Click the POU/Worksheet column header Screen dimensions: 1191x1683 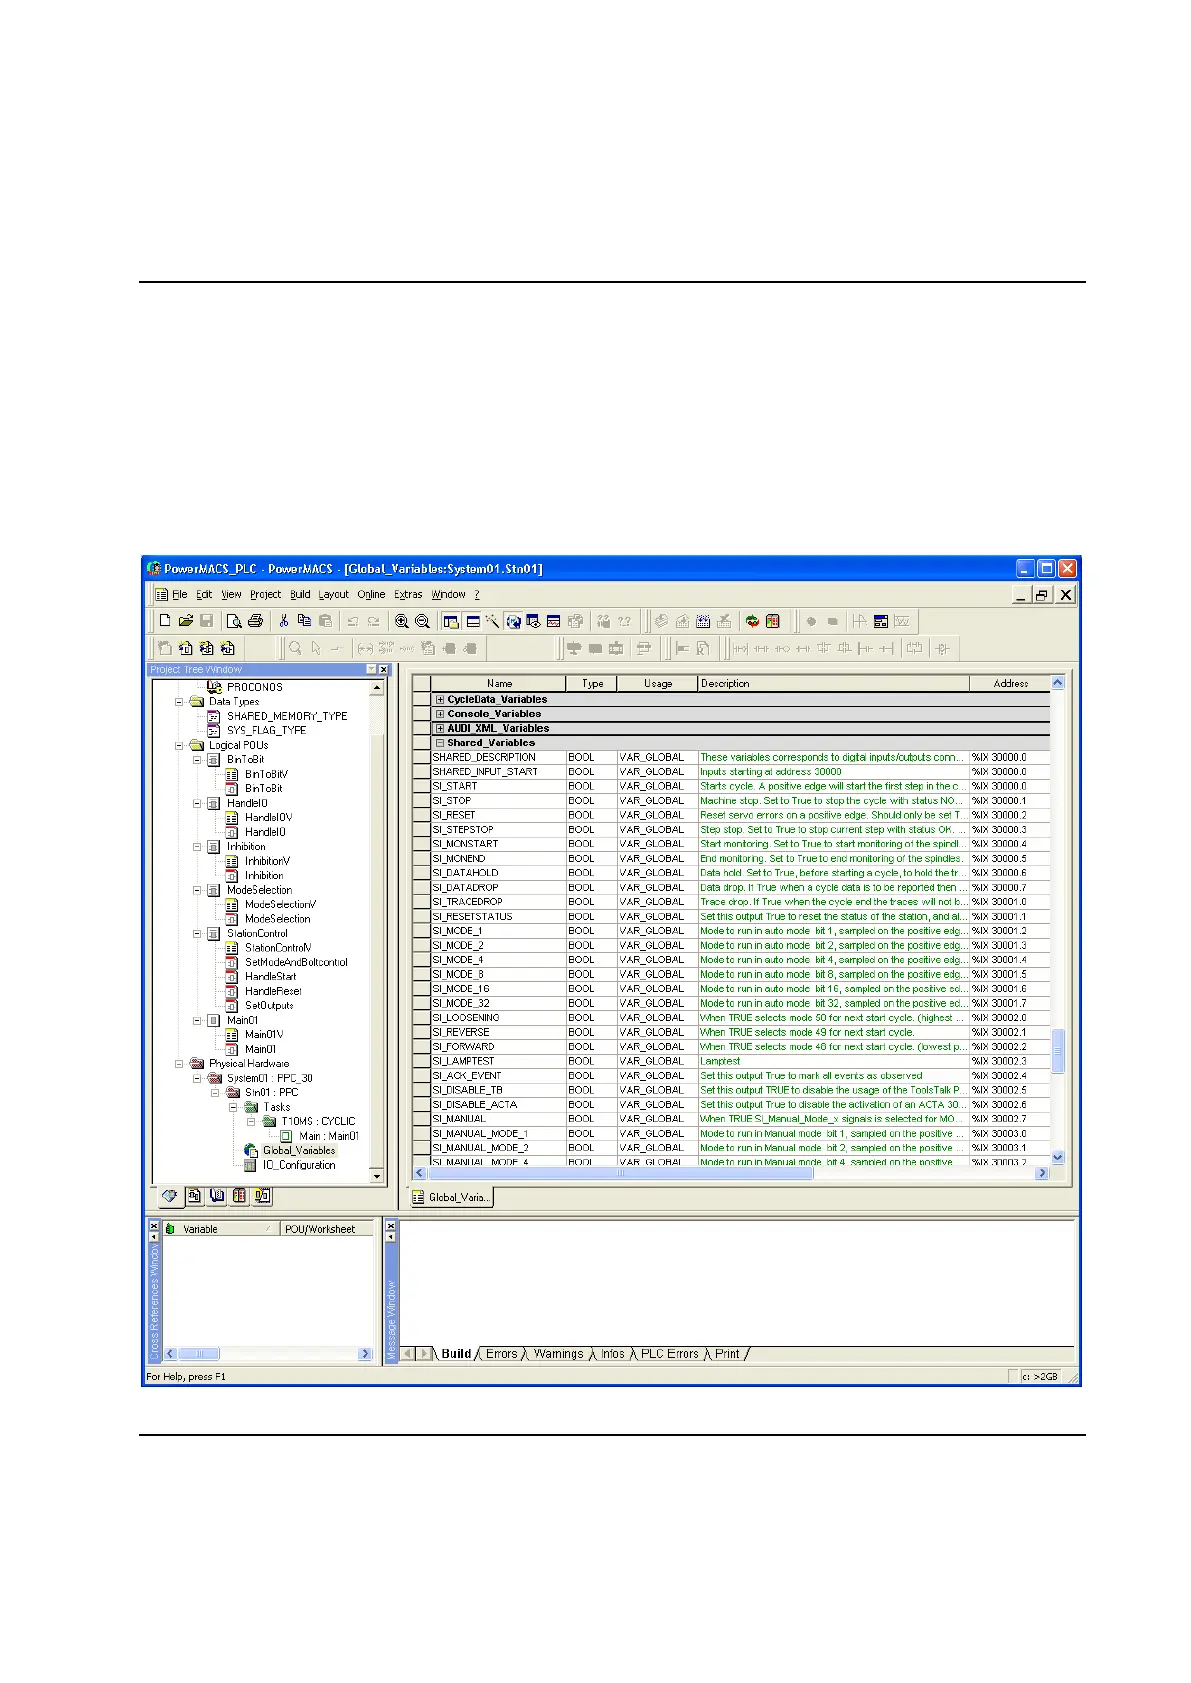click(x=326, y=1229)
